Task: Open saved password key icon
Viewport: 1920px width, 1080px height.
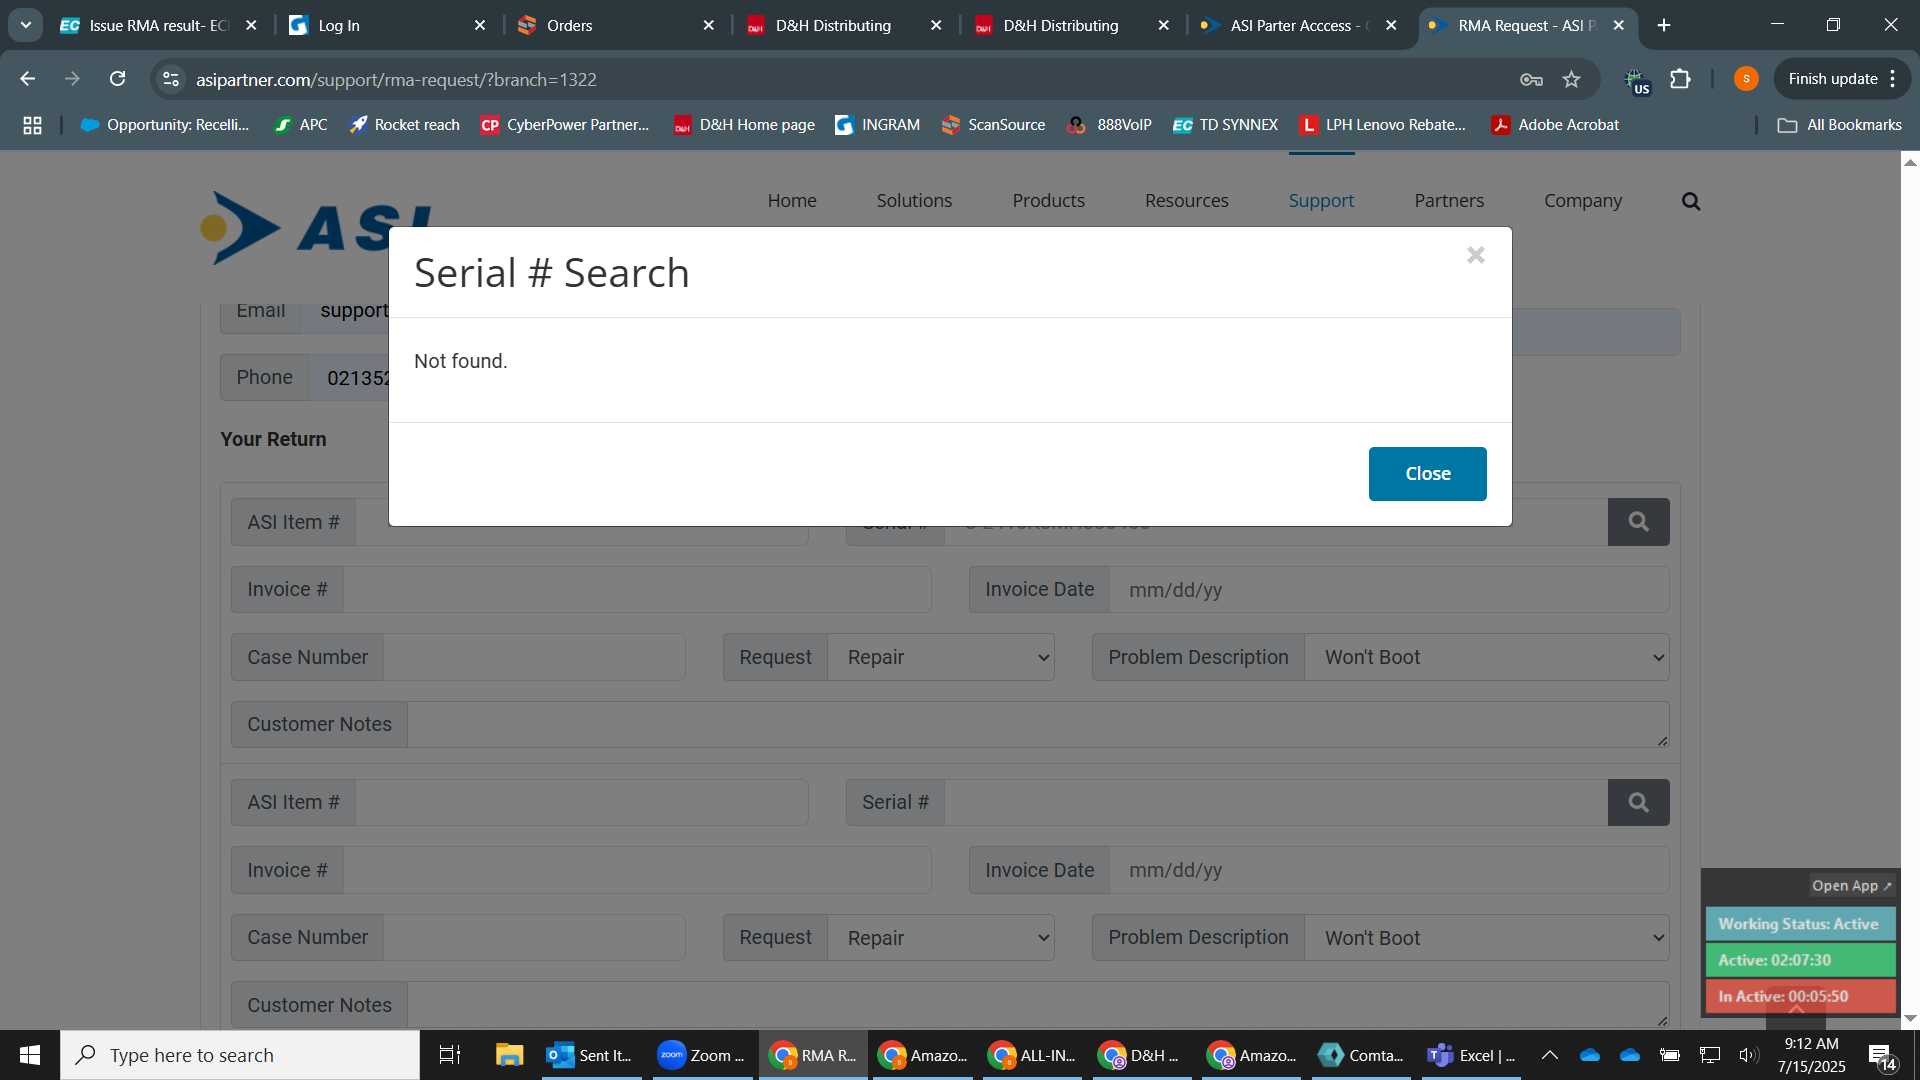Action: (1531, 79)
